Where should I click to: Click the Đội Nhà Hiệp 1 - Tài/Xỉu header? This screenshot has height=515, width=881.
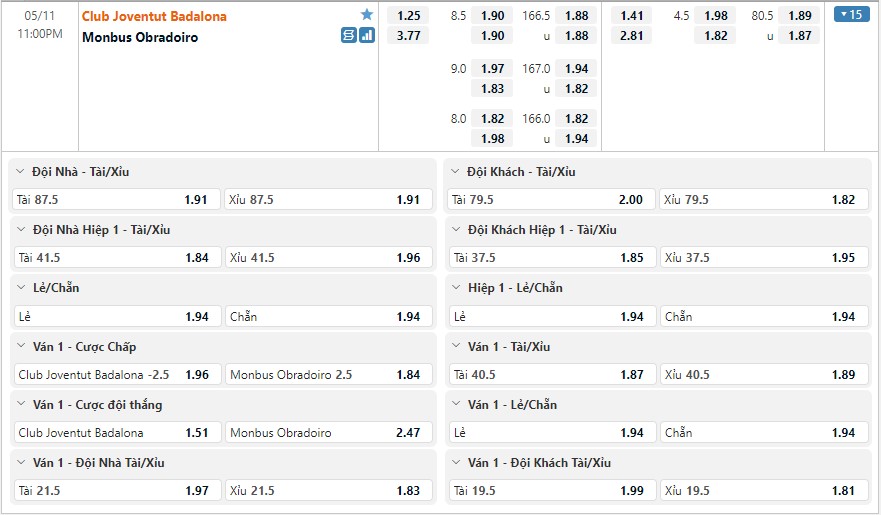[101, 230]
